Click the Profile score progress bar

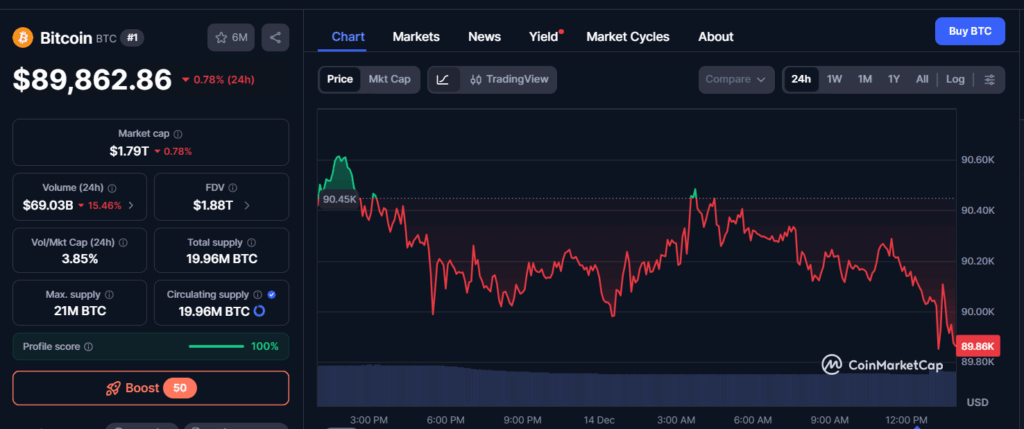click(x=216, y=347)
